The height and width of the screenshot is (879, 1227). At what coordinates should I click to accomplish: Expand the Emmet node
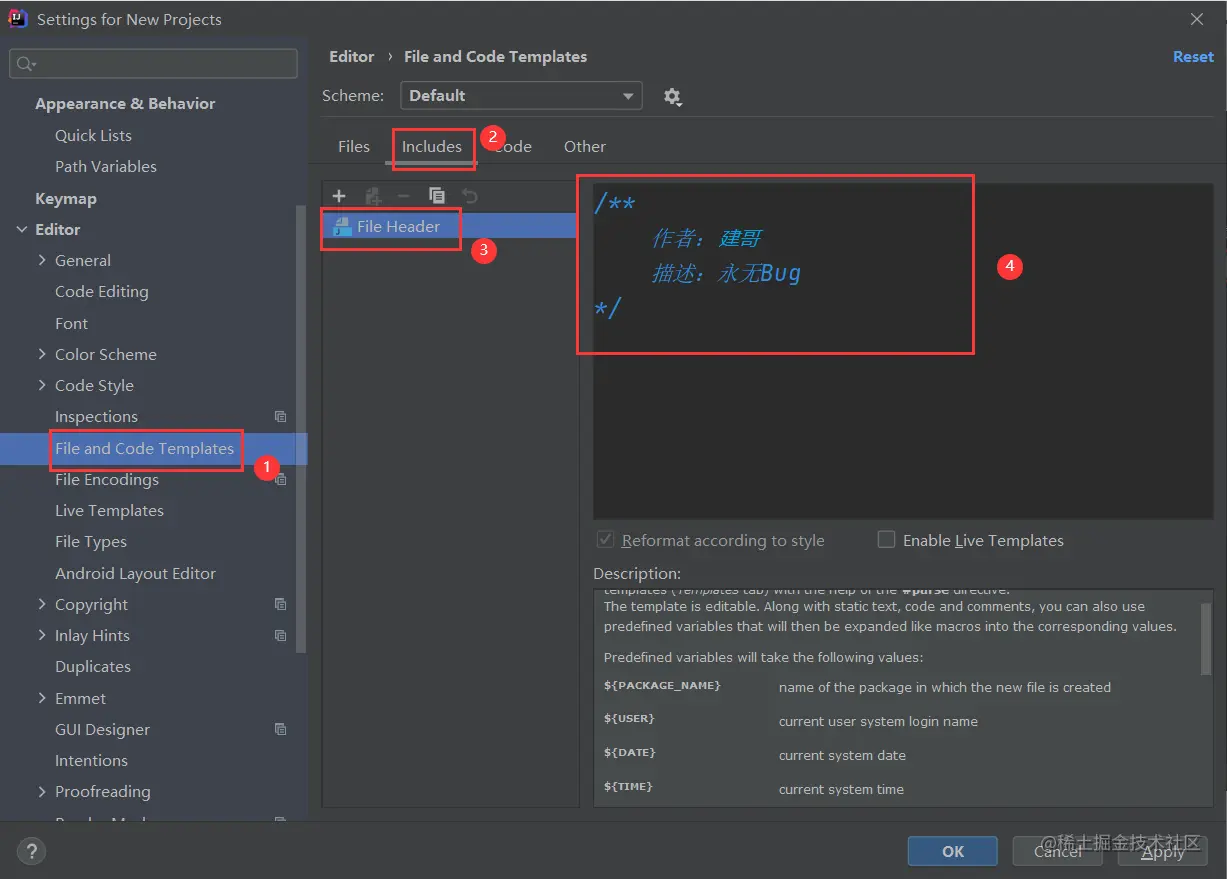point(42,699)
